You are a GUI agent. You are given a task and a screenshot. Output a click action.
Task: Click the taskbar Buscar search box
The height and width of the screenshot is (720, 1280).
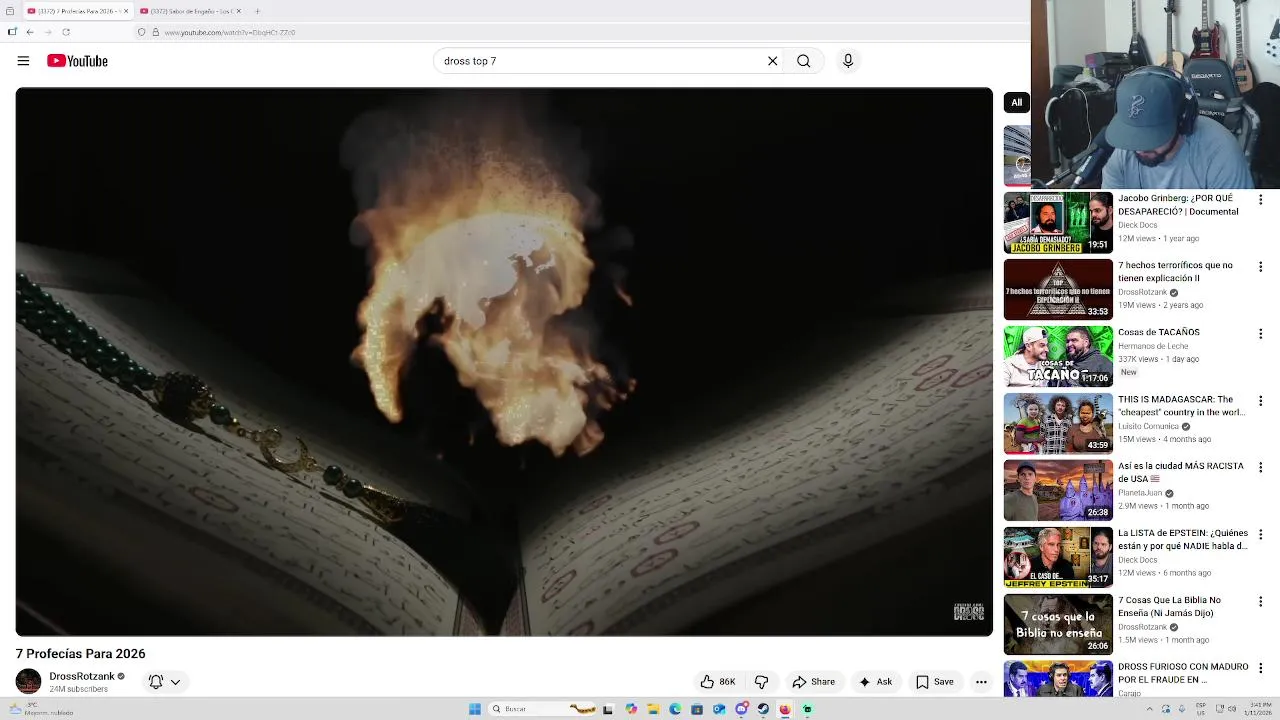tap(540, 709)
